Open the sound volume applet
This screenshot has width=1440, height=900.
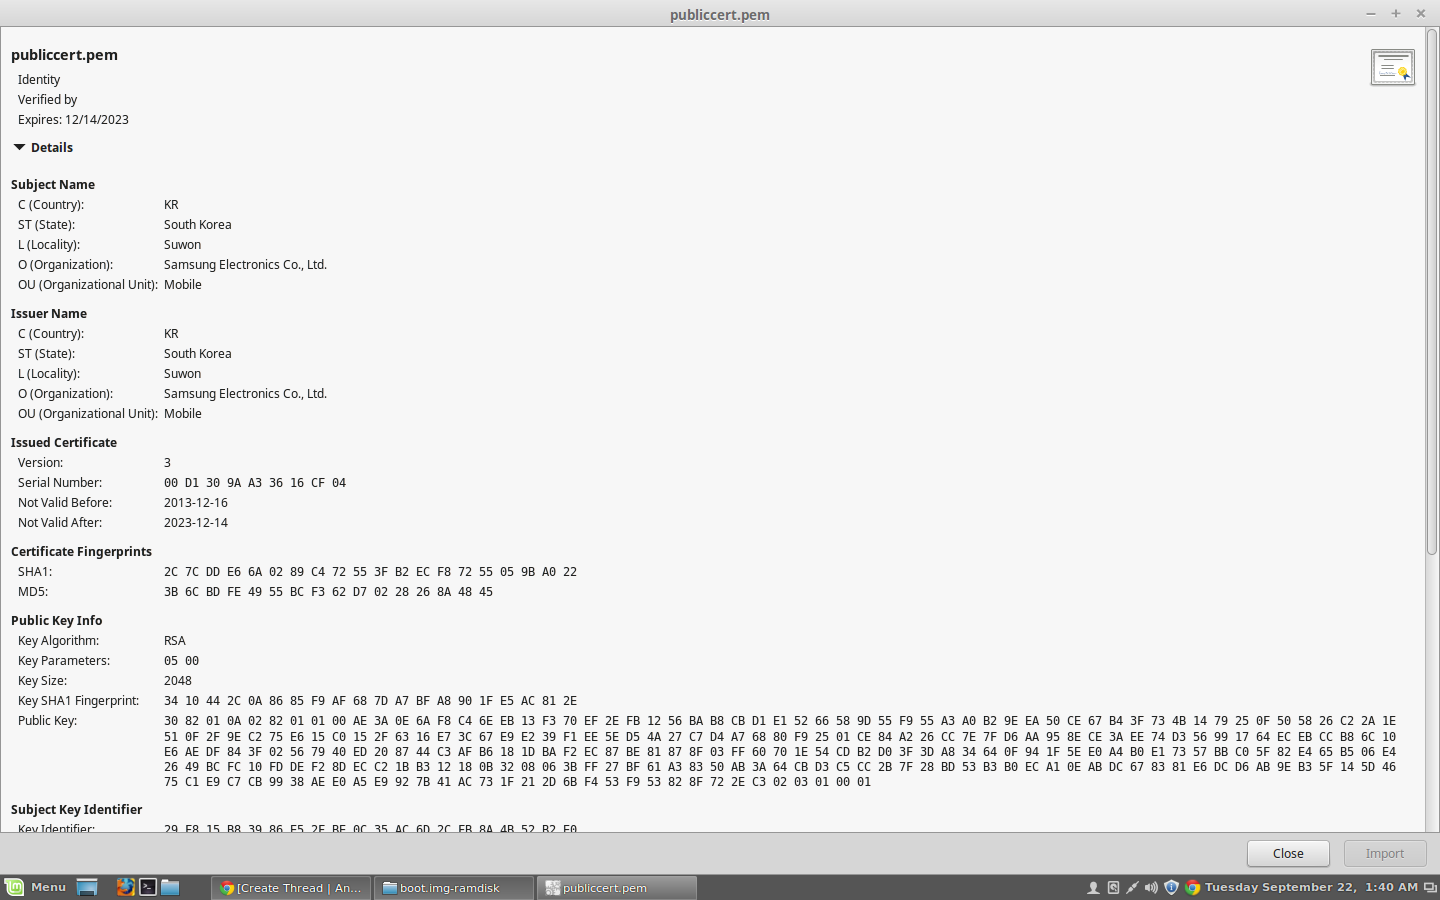[1151, 887]
